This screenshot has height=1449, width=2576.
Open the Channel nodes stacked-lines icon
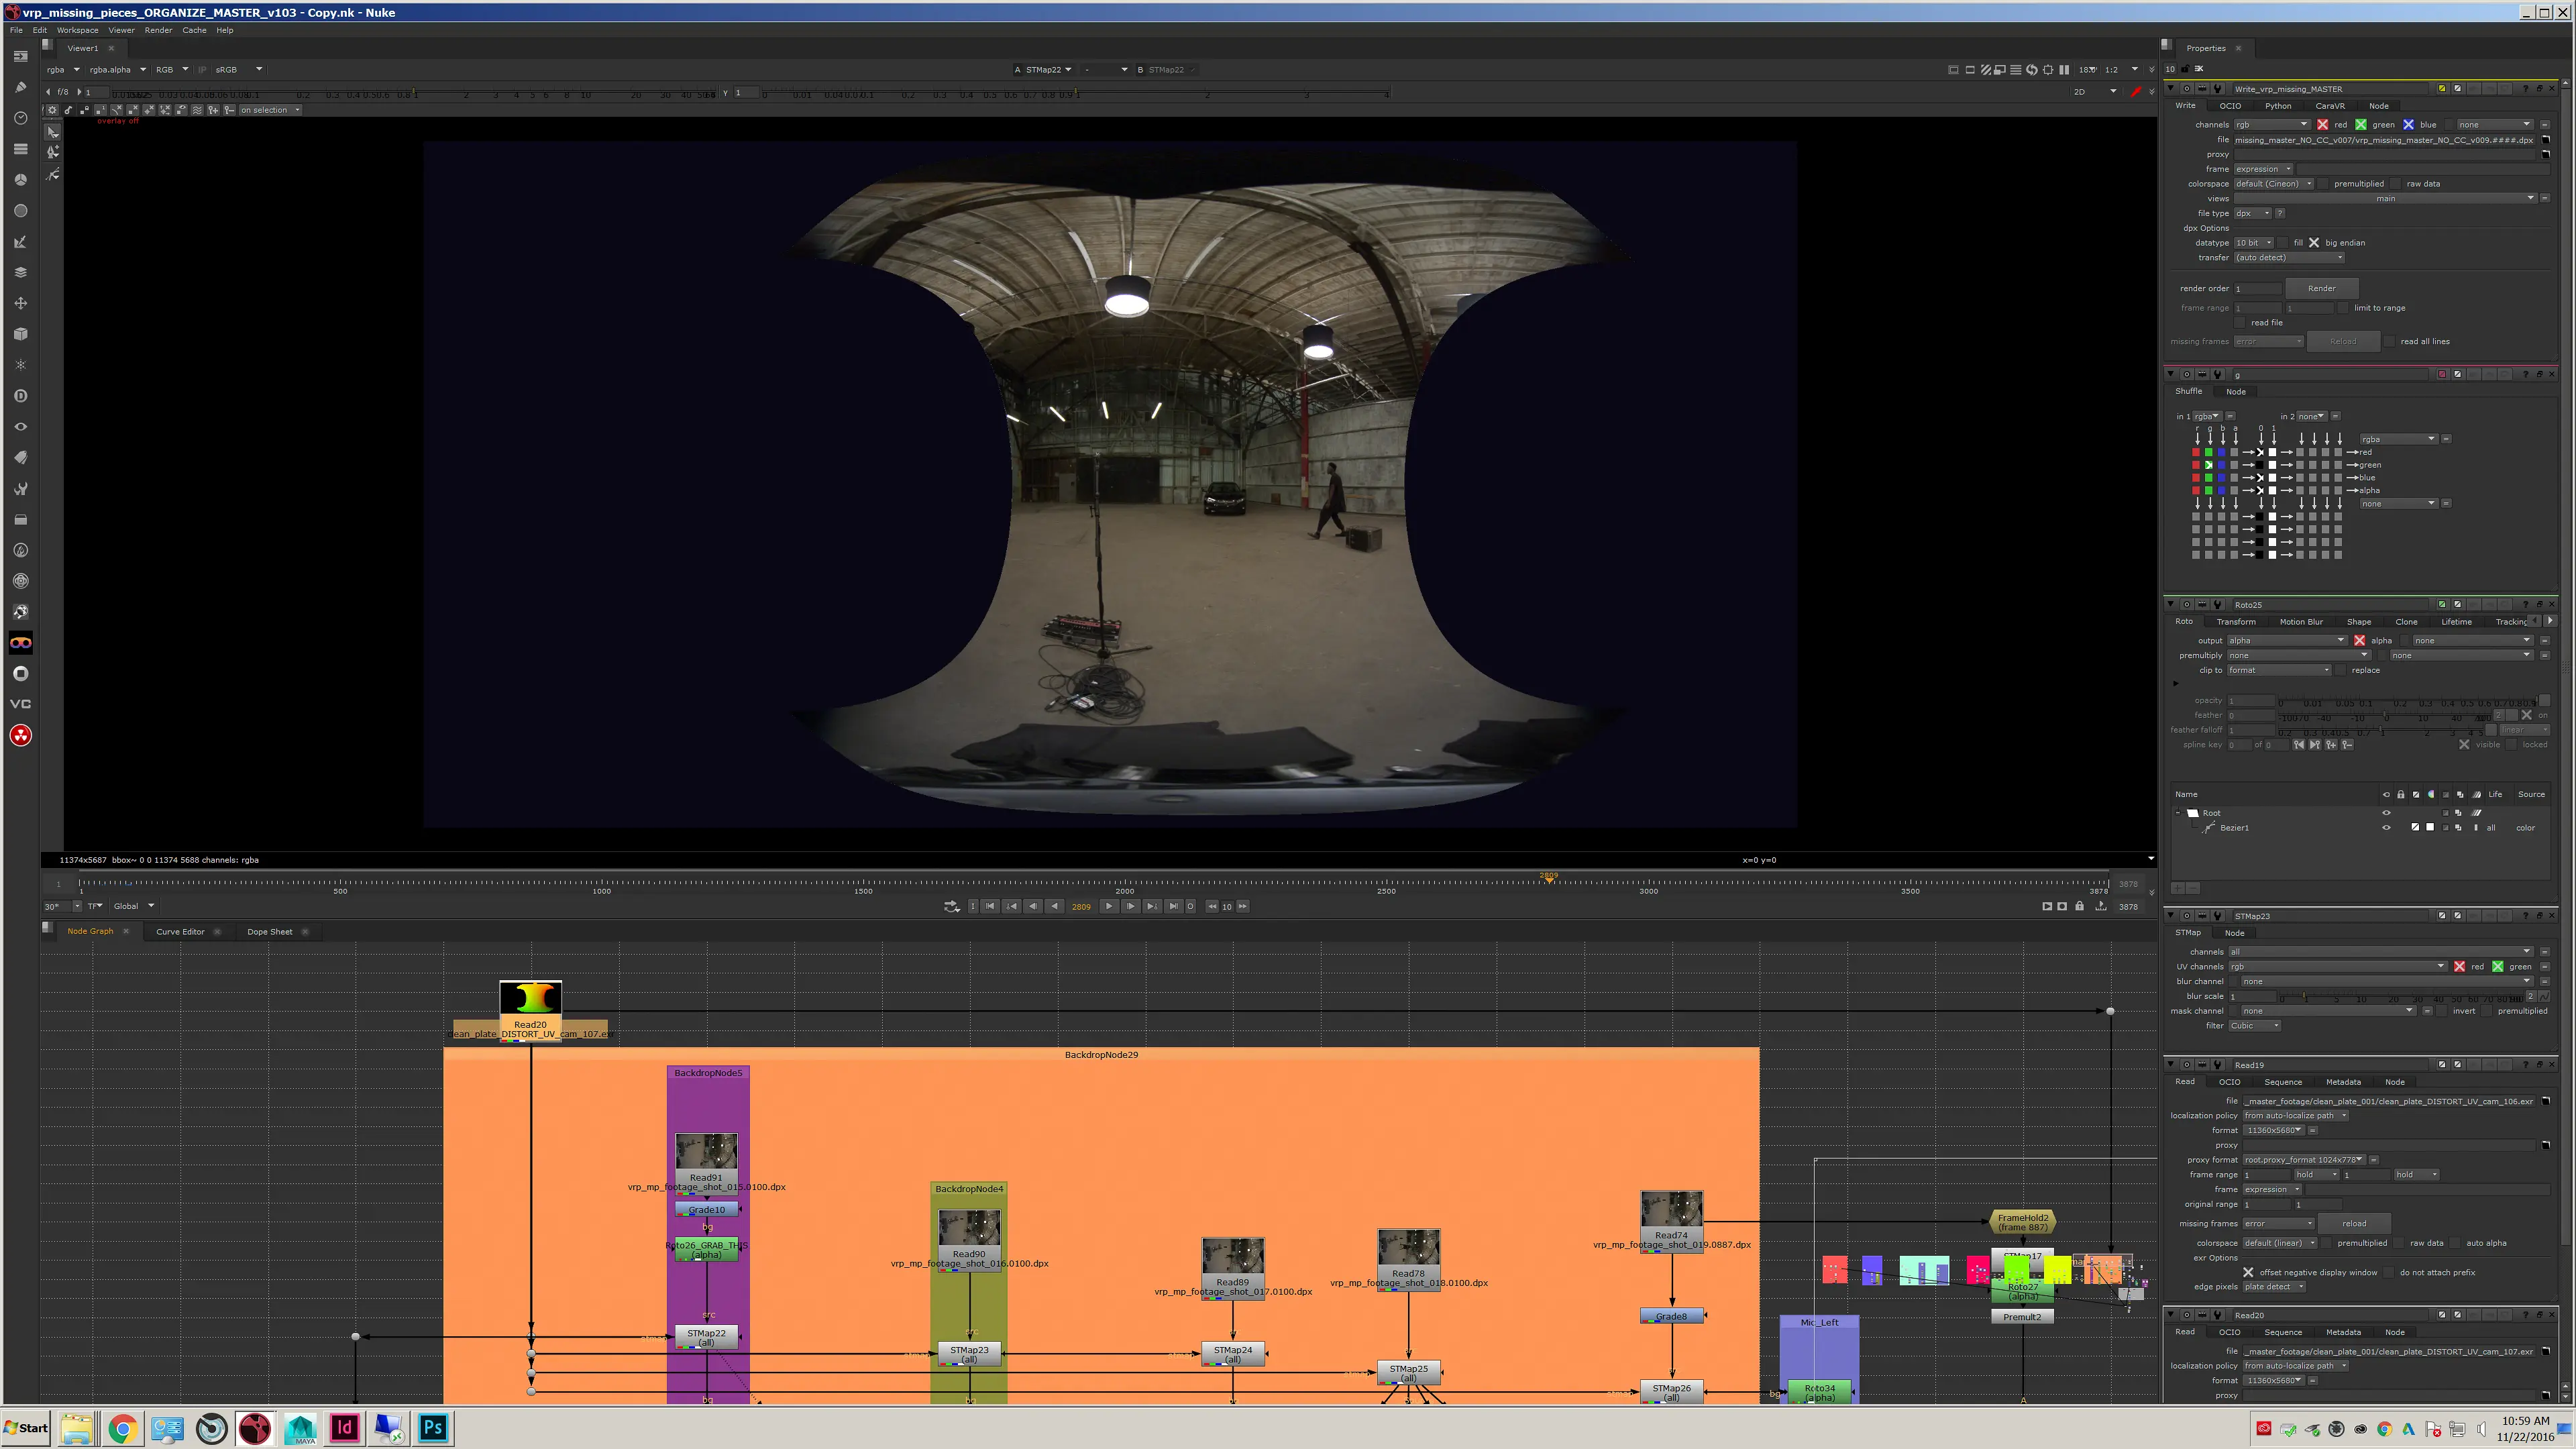[20, 149]
